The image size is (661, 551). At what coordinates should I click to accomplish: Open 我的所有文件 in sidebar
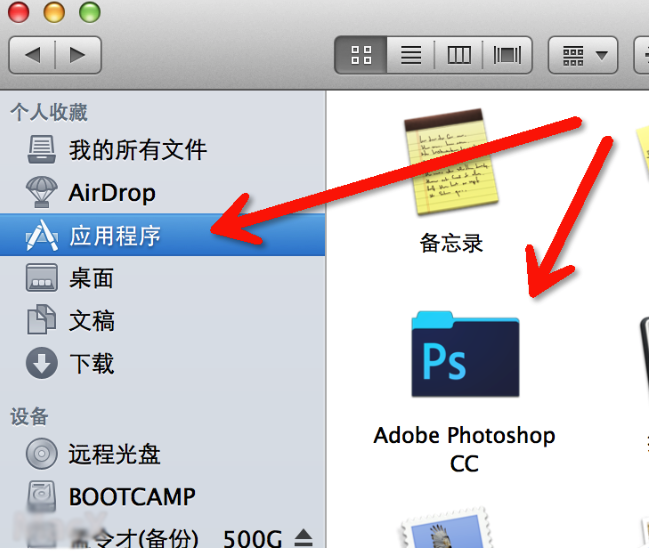162,150
